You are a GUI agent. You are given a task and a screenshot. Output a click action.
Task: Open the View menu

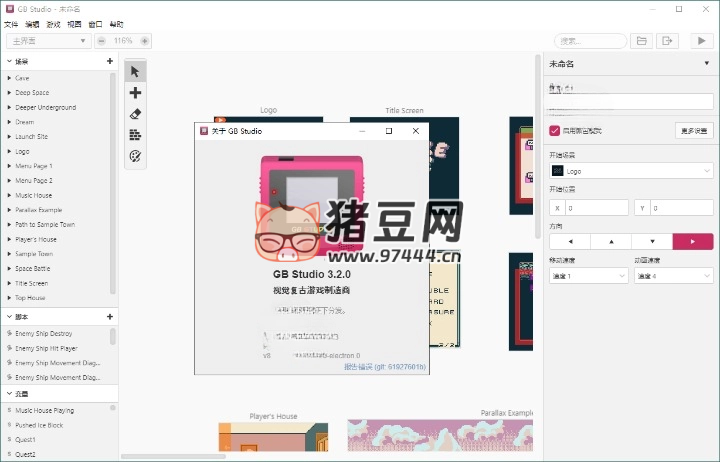[74, 24]
